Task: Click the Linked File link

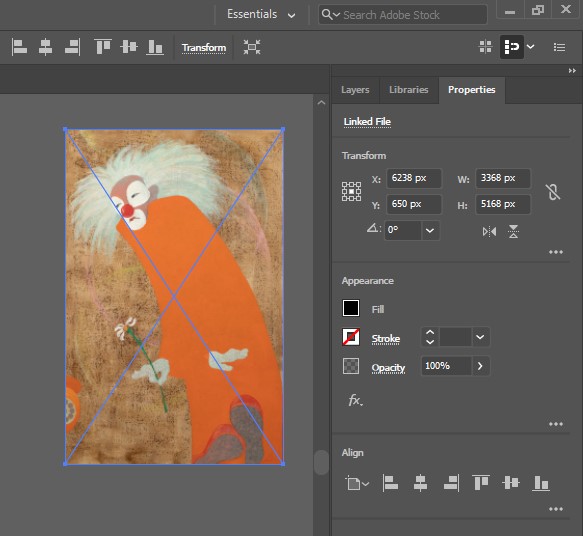Action: point(367,122)
